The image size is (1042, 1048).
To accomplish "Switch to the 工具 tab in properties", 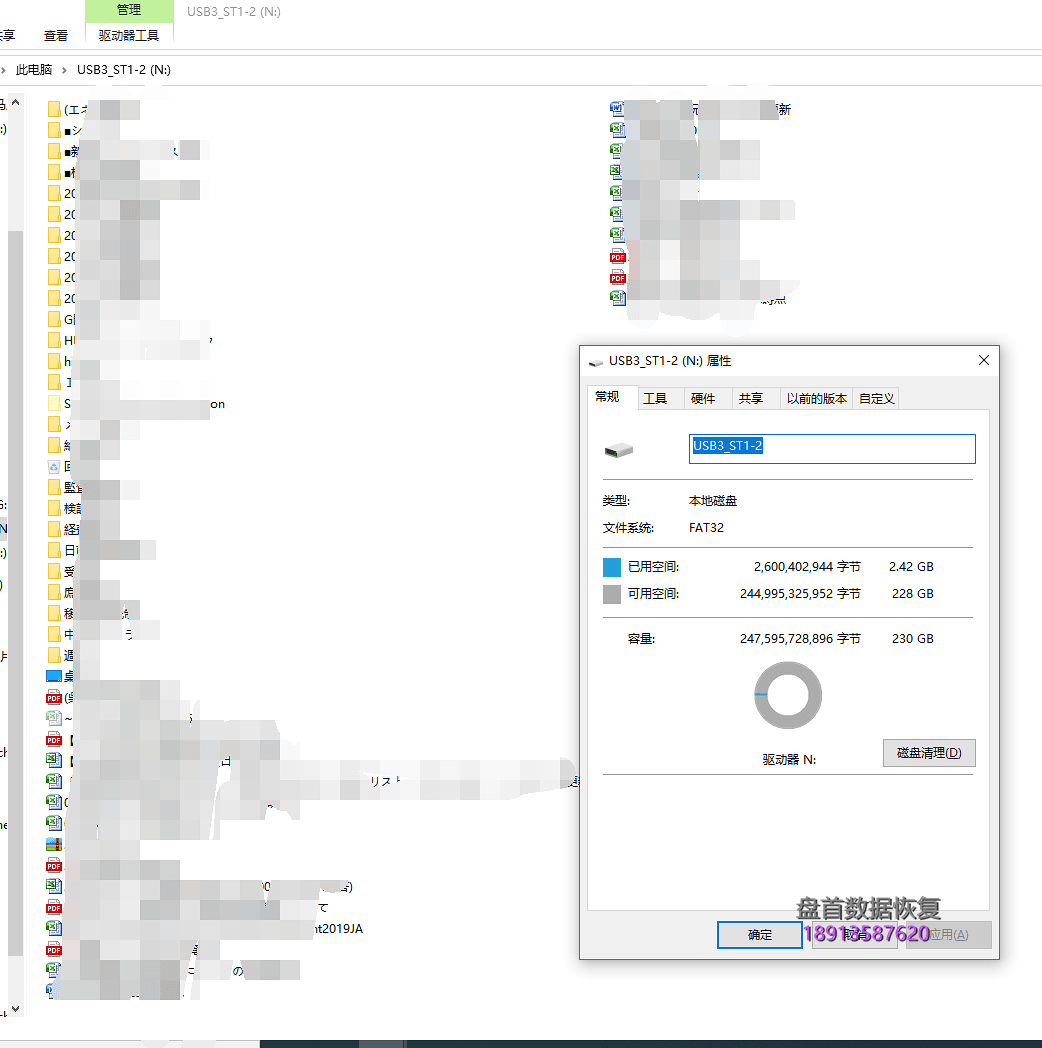I will click(x=655, y=398).
